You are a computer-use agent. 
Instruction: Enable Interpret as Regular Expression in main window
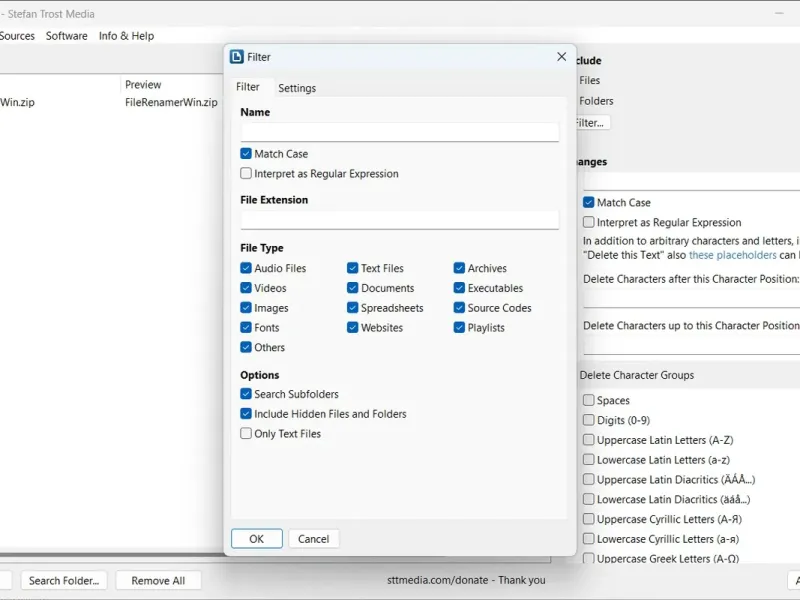(x=589, y=222)
